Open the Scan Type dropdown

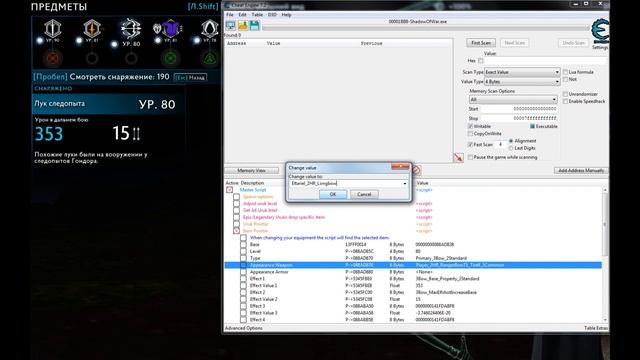(x=522, y=72)
